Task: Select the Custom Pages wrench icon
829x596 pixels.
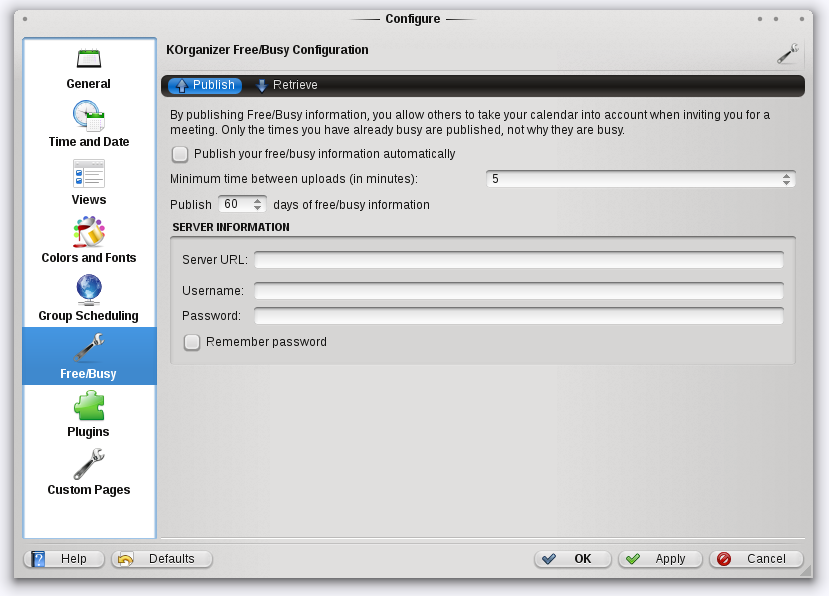Action: tap(88, 464)
